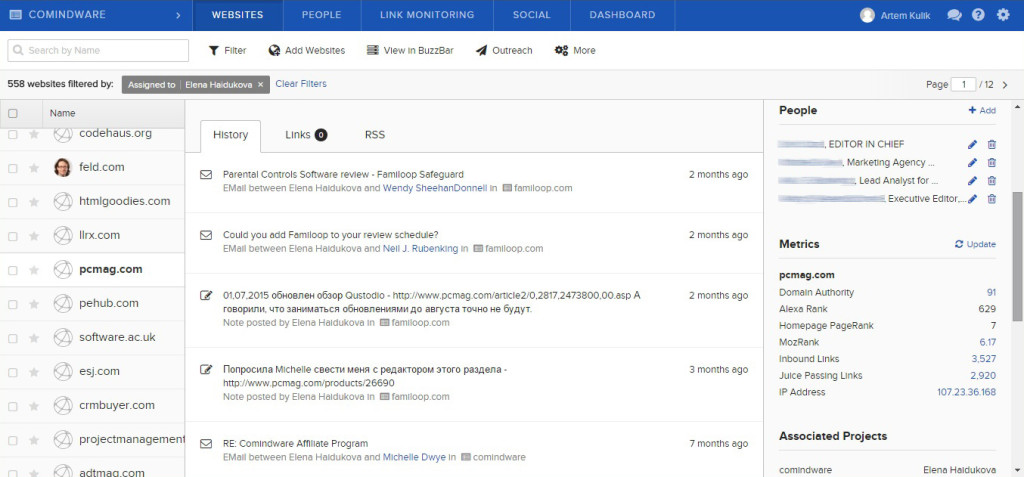This screenshot has height=477, width=1024.
Task: Select the pehub.com row checkbox
Action: [13, 303]
